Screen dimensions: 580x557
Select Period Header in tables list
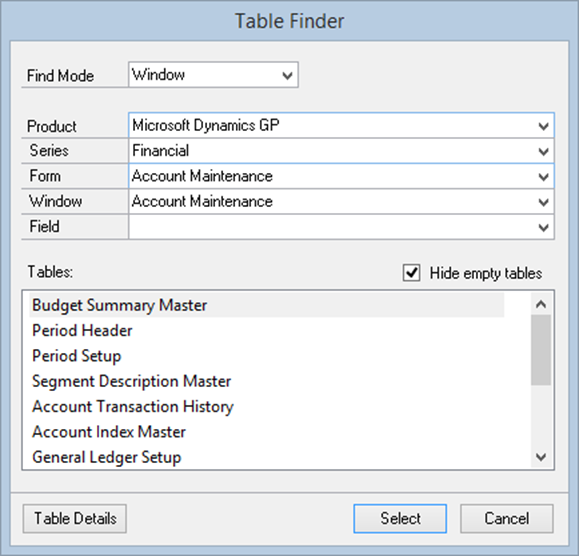pos(266,331)
